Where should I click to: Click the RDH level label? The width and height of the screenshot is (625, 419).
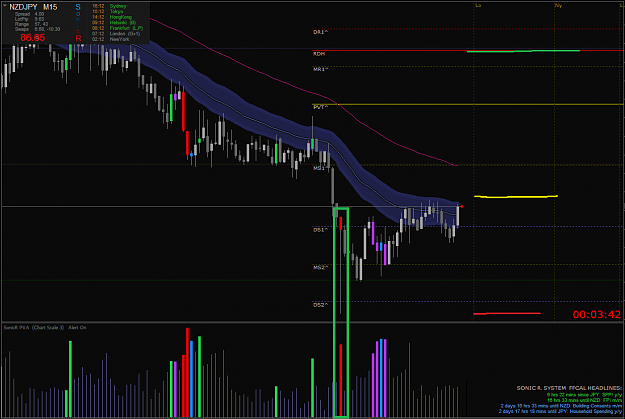point(319,53)
